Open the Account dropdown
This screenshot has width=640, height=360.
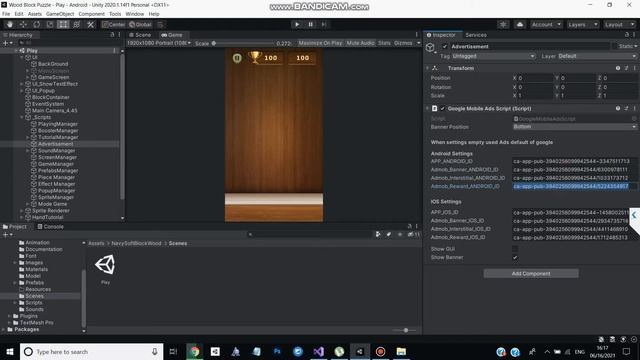546,25
